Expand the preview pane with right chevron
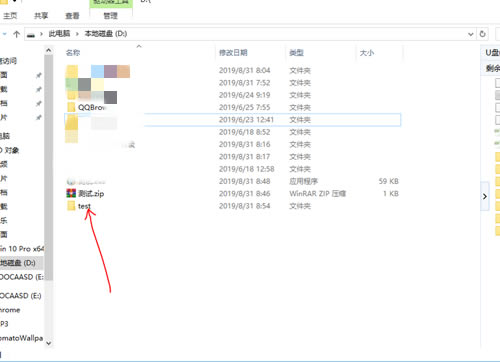This screenshot has height=362, width=500. point(485,196)
